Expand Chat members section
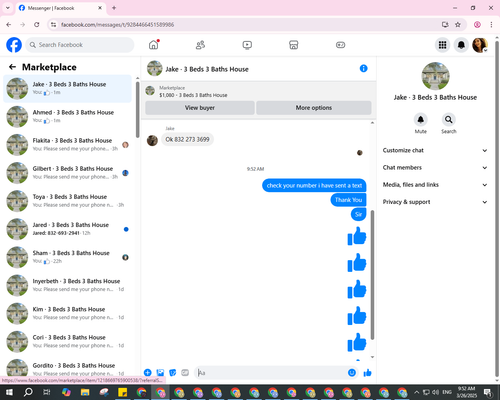 tap(435, 167)
